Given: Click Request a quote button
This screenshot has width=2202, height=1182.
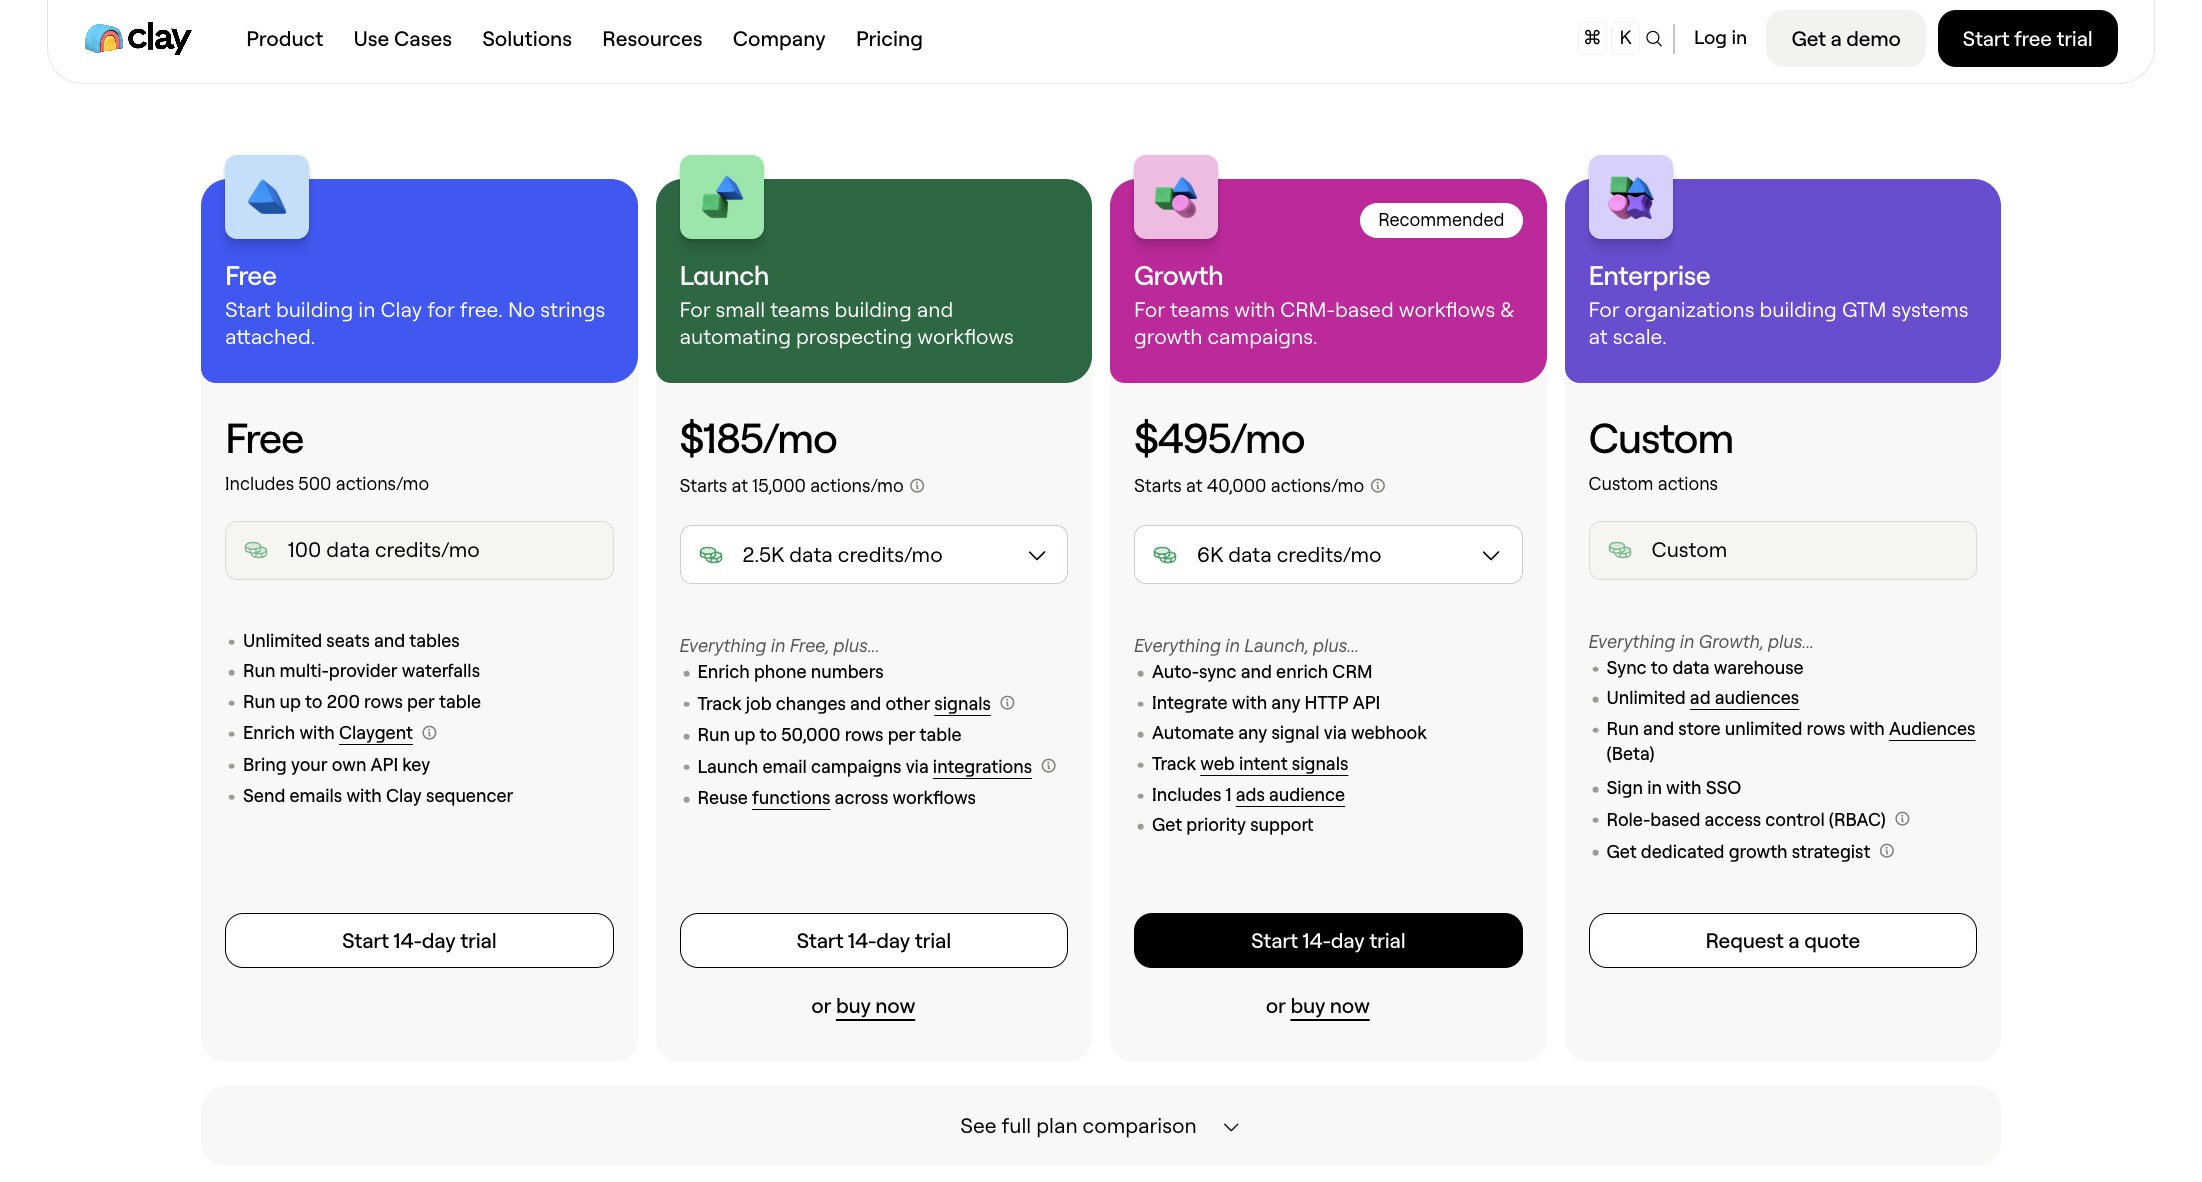Looking at the screenshot, I should [1782, 941].
